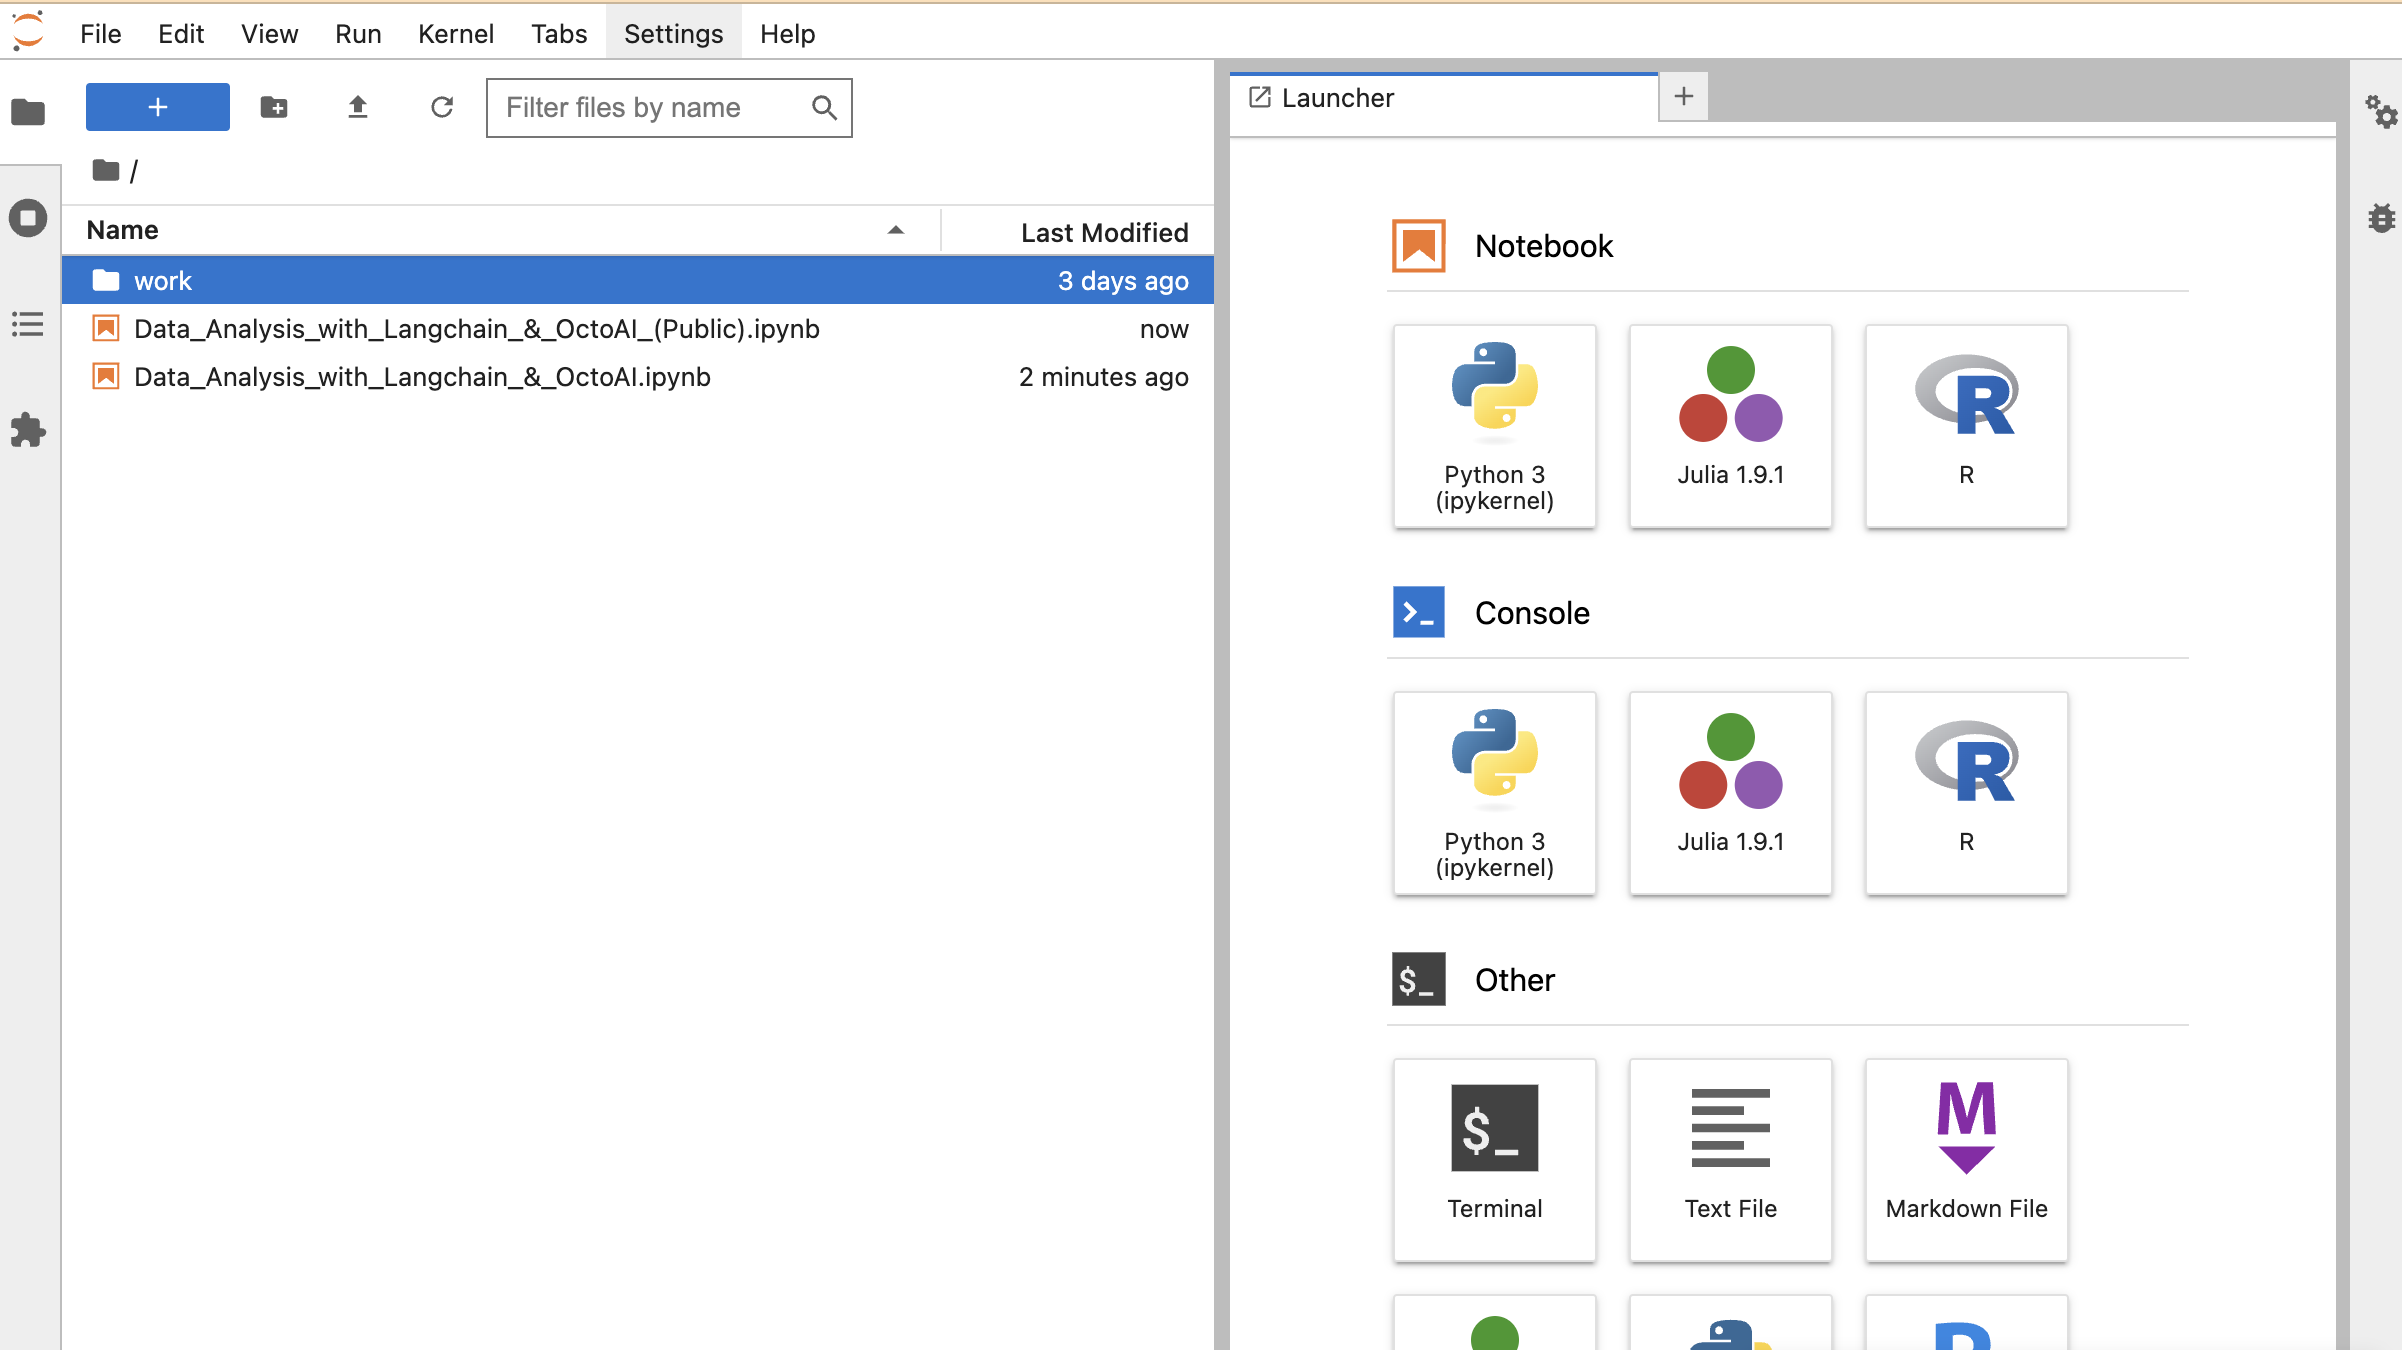Open the Debugger bug icon

click(x=2382, y=218)
